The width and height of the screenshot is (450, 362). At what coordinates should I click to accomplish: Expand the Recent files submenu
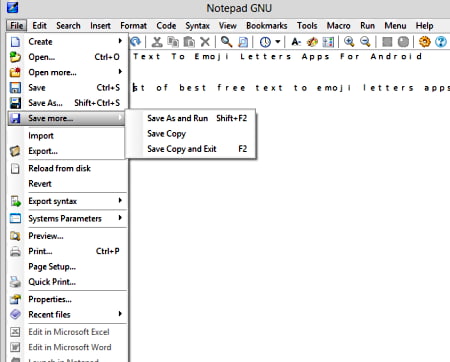coord(67,314)
